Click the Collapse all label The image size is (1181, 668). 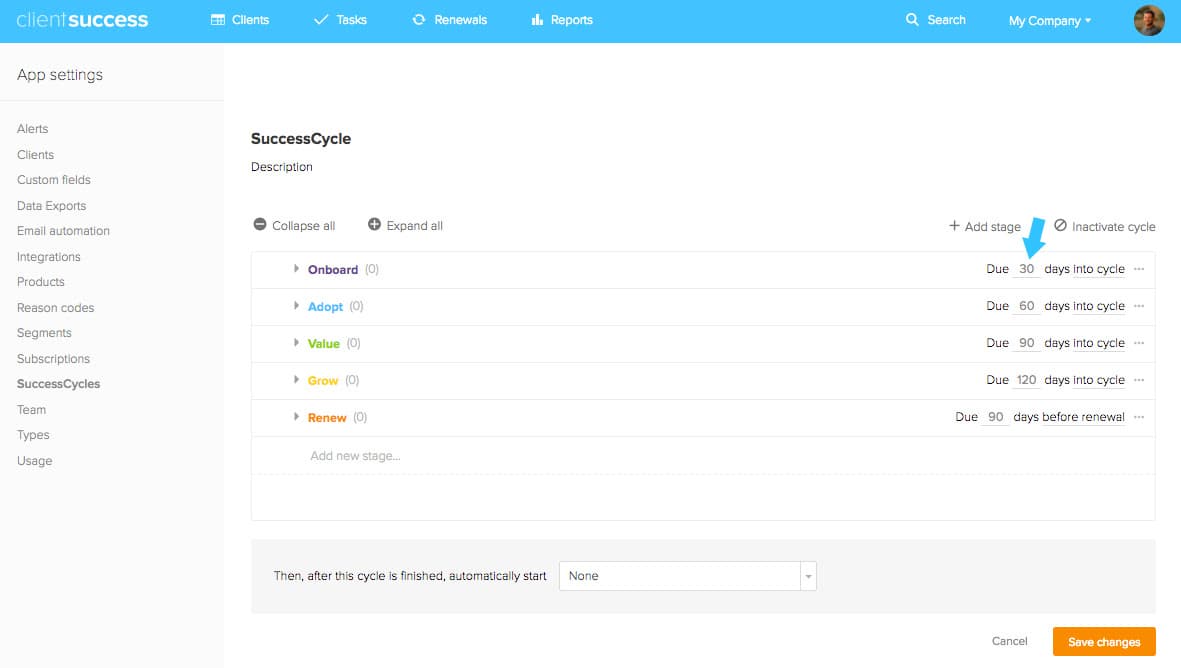coord(303,225)
